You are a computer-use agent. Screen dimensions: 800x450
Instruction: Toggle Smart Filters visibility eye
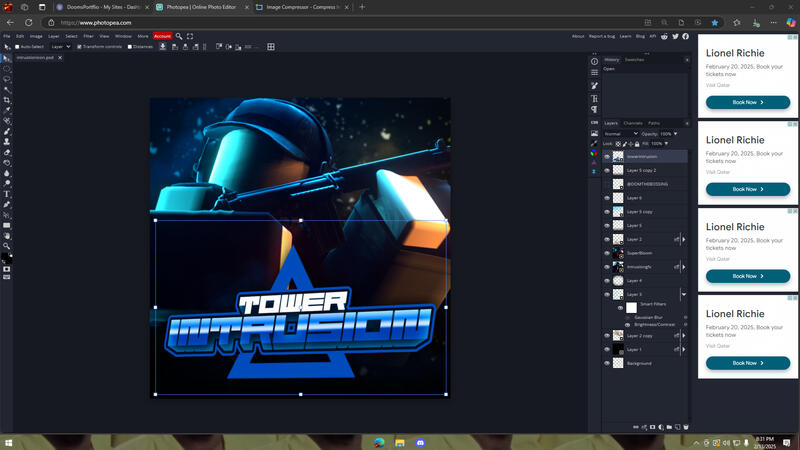[x=620, y=308]
